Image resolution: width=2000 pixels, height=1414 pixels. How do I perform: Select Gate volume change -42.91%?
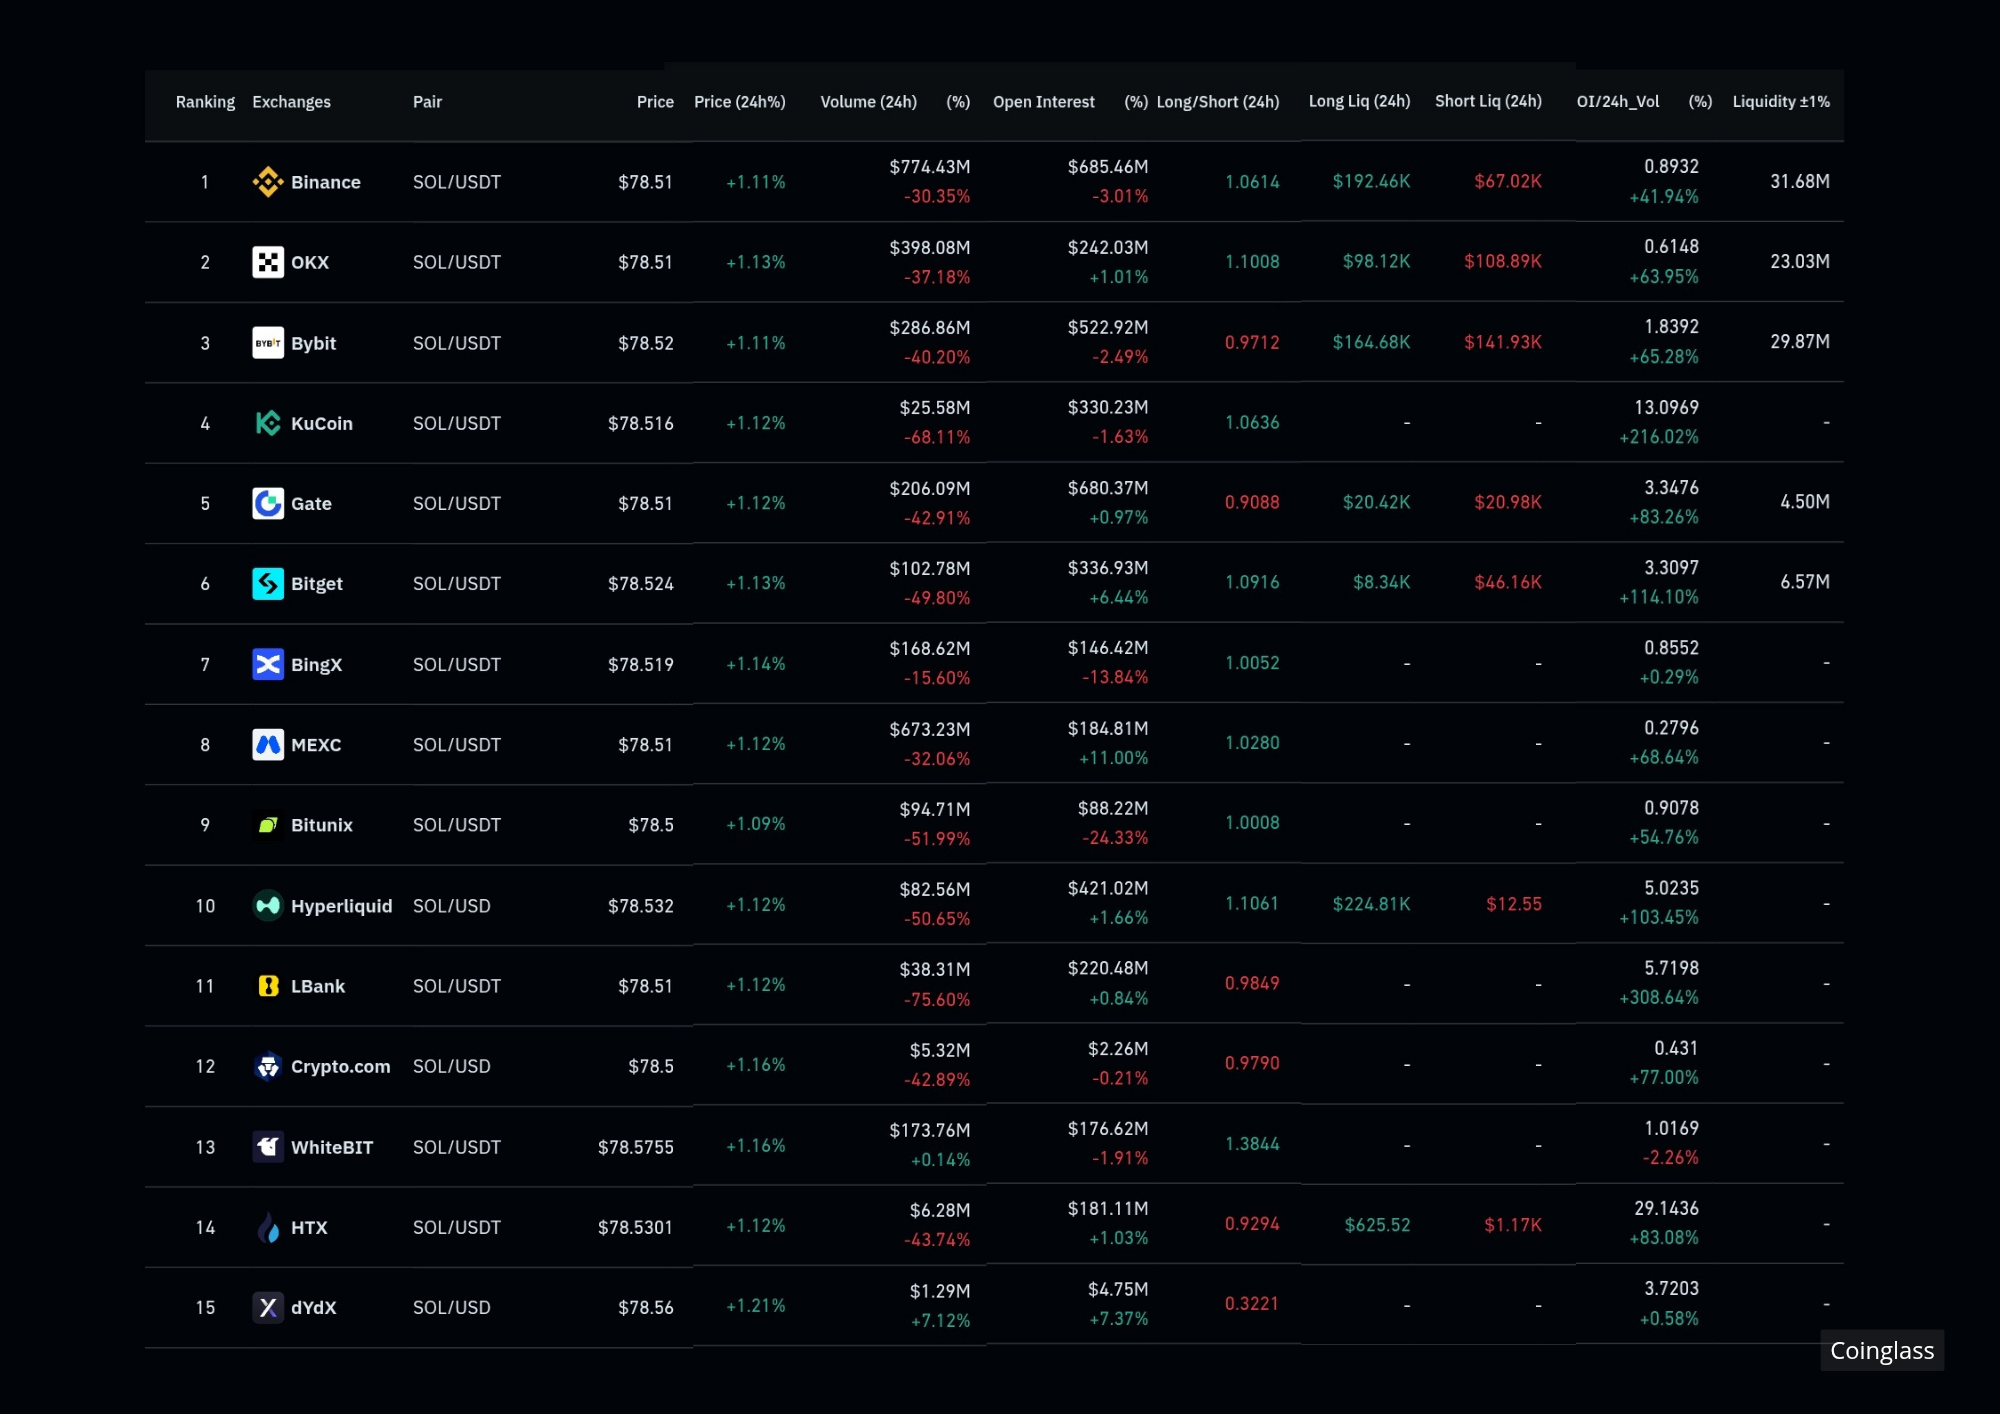coord(937,518)
